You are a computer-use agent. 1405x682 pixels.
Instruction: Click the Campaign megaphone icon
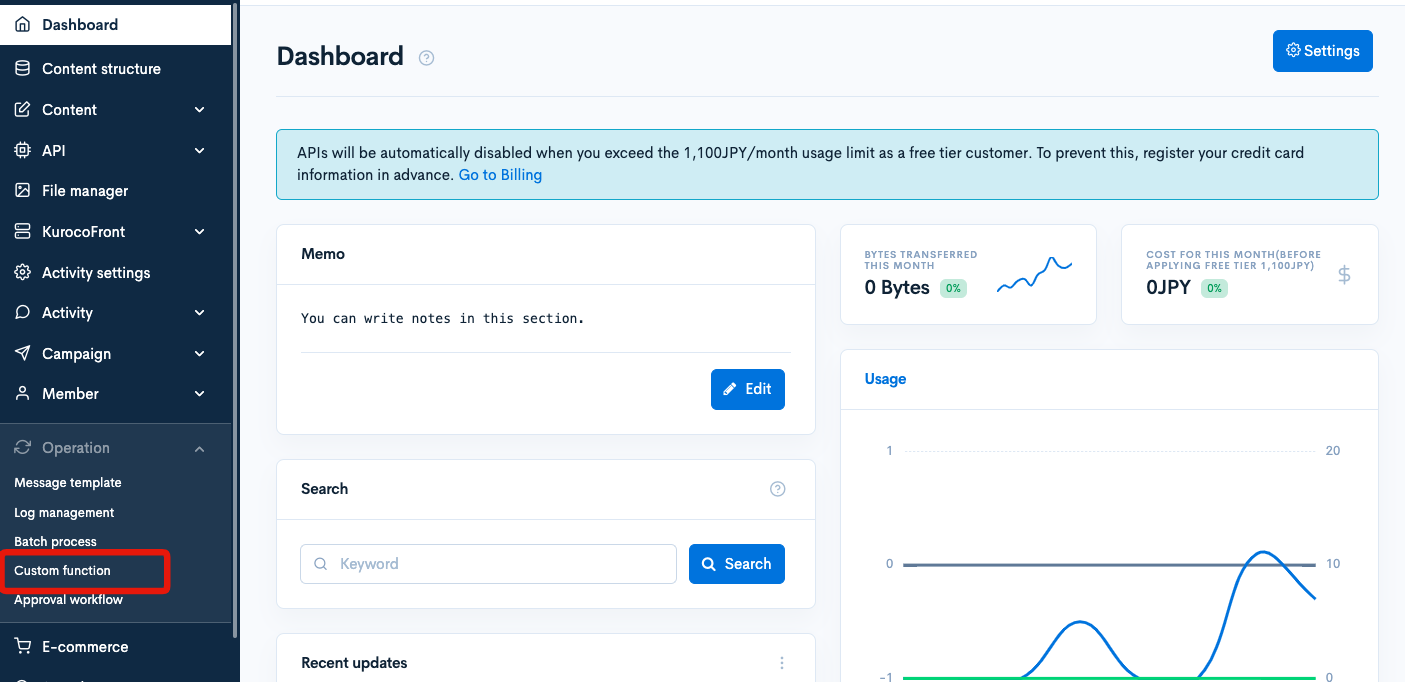22,353
